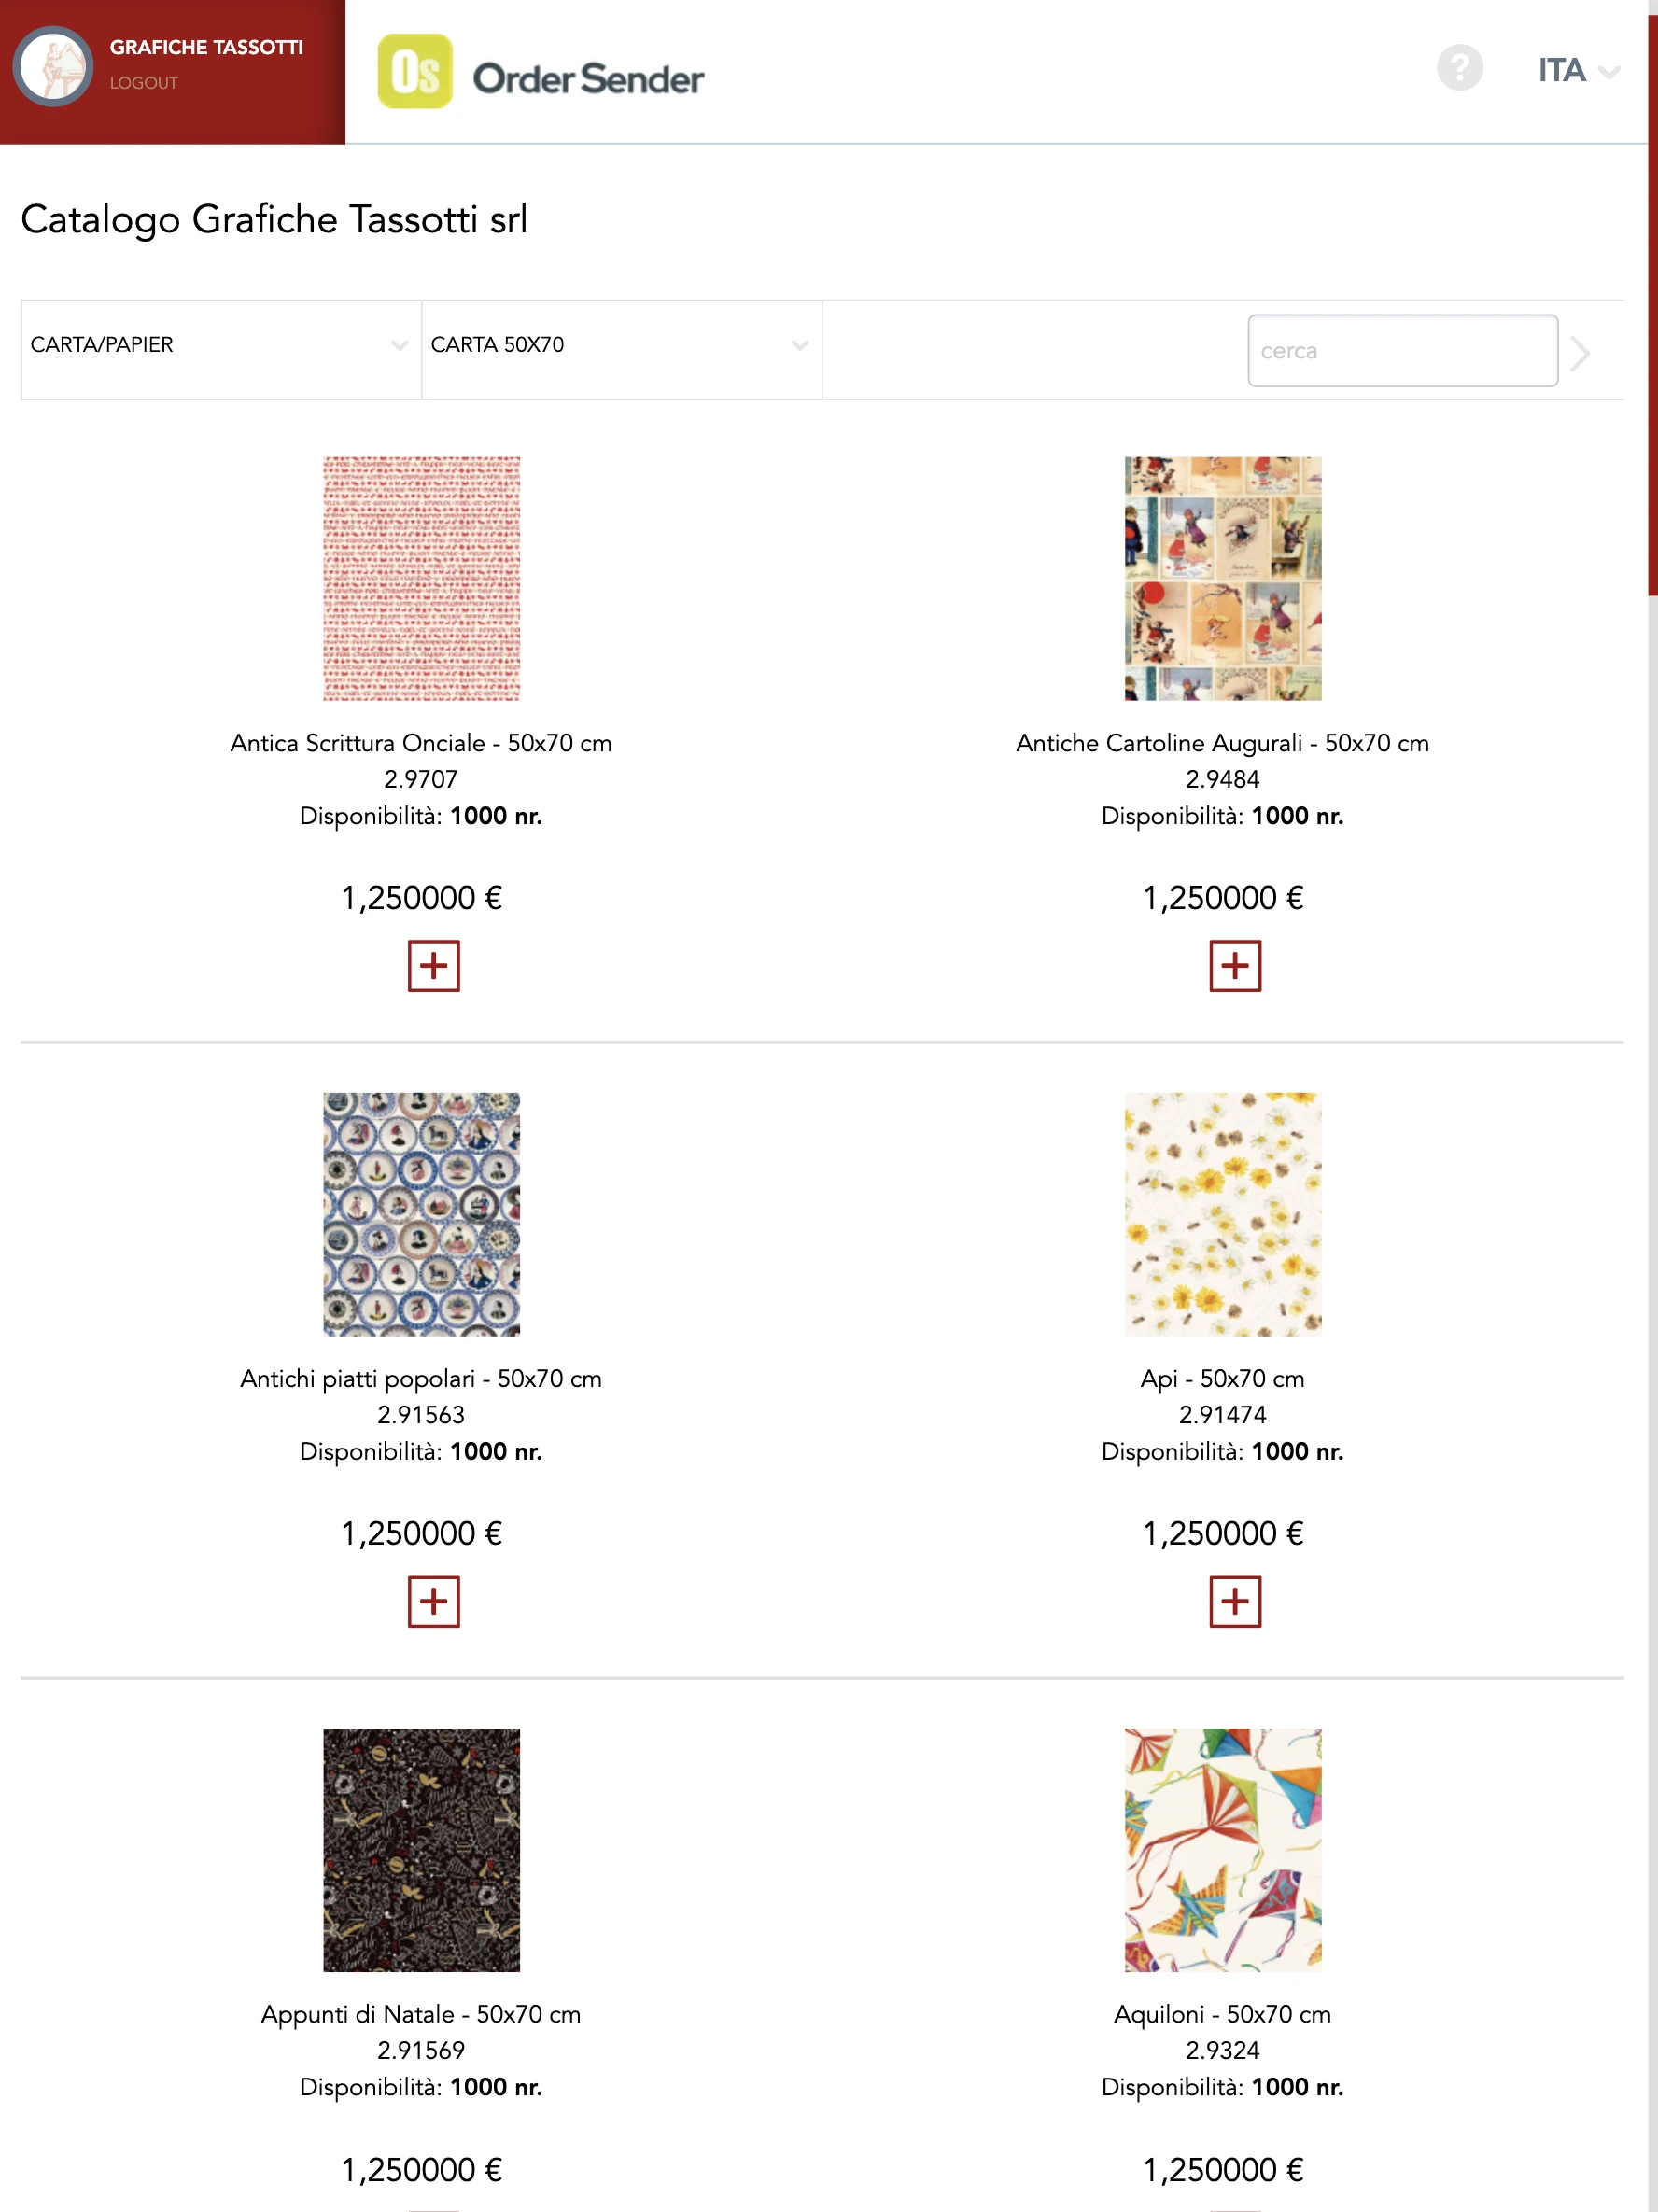
Task: Click the LOGOUT link
Action: tap(144, 83)
